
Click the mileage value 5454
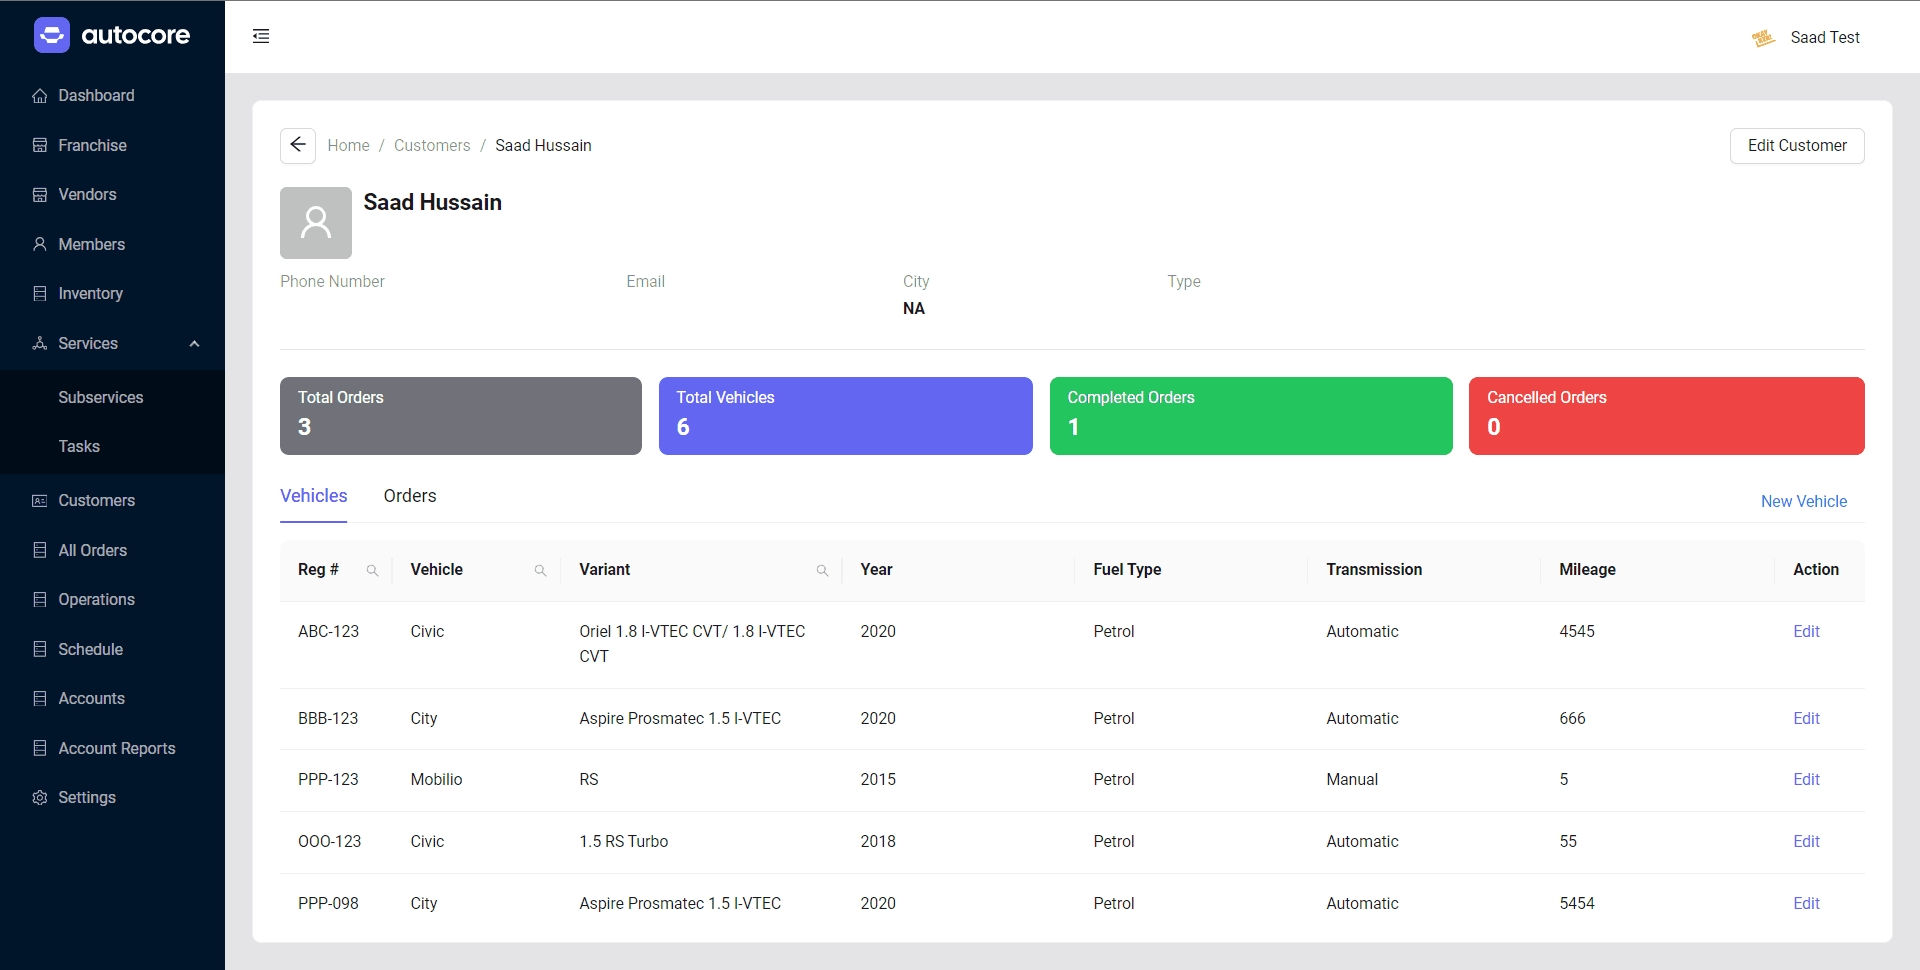pyautogui.click(x=1577, y=904)
